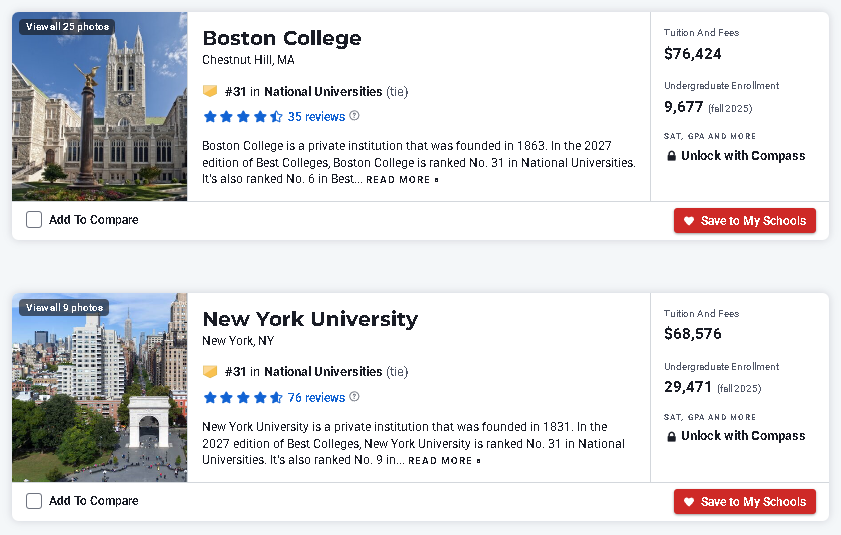Click the tuition value $68,576
The height and width of the screenshot is (535, 841).
click(692, 334)
